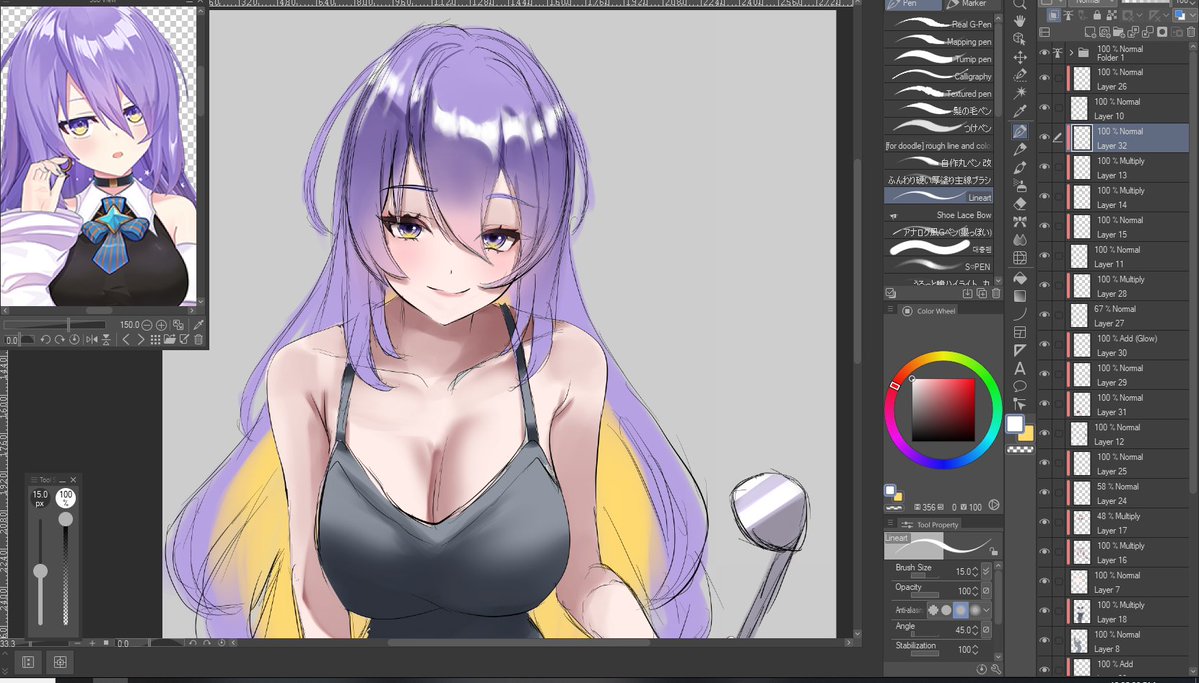Open the Tool Property panel menu

[891, 524]
